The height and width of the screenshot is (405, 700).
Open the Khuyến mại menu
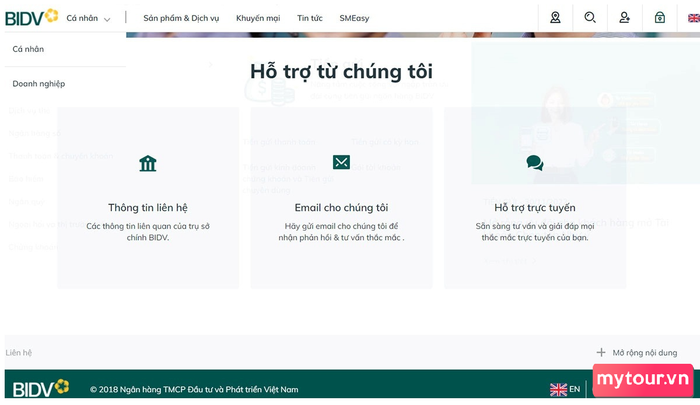coord(258,18)
